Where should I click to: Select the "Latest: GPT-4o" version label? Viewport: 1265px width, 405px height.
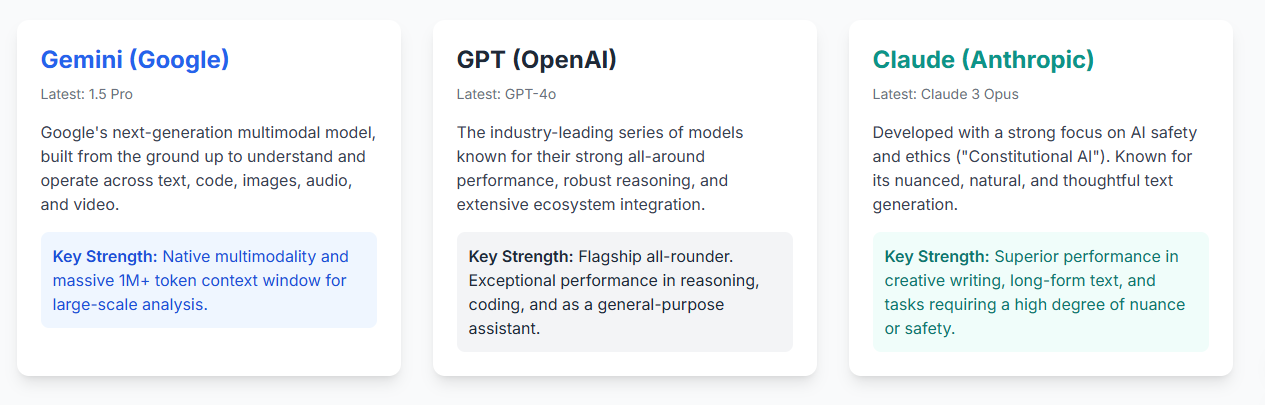506,94
